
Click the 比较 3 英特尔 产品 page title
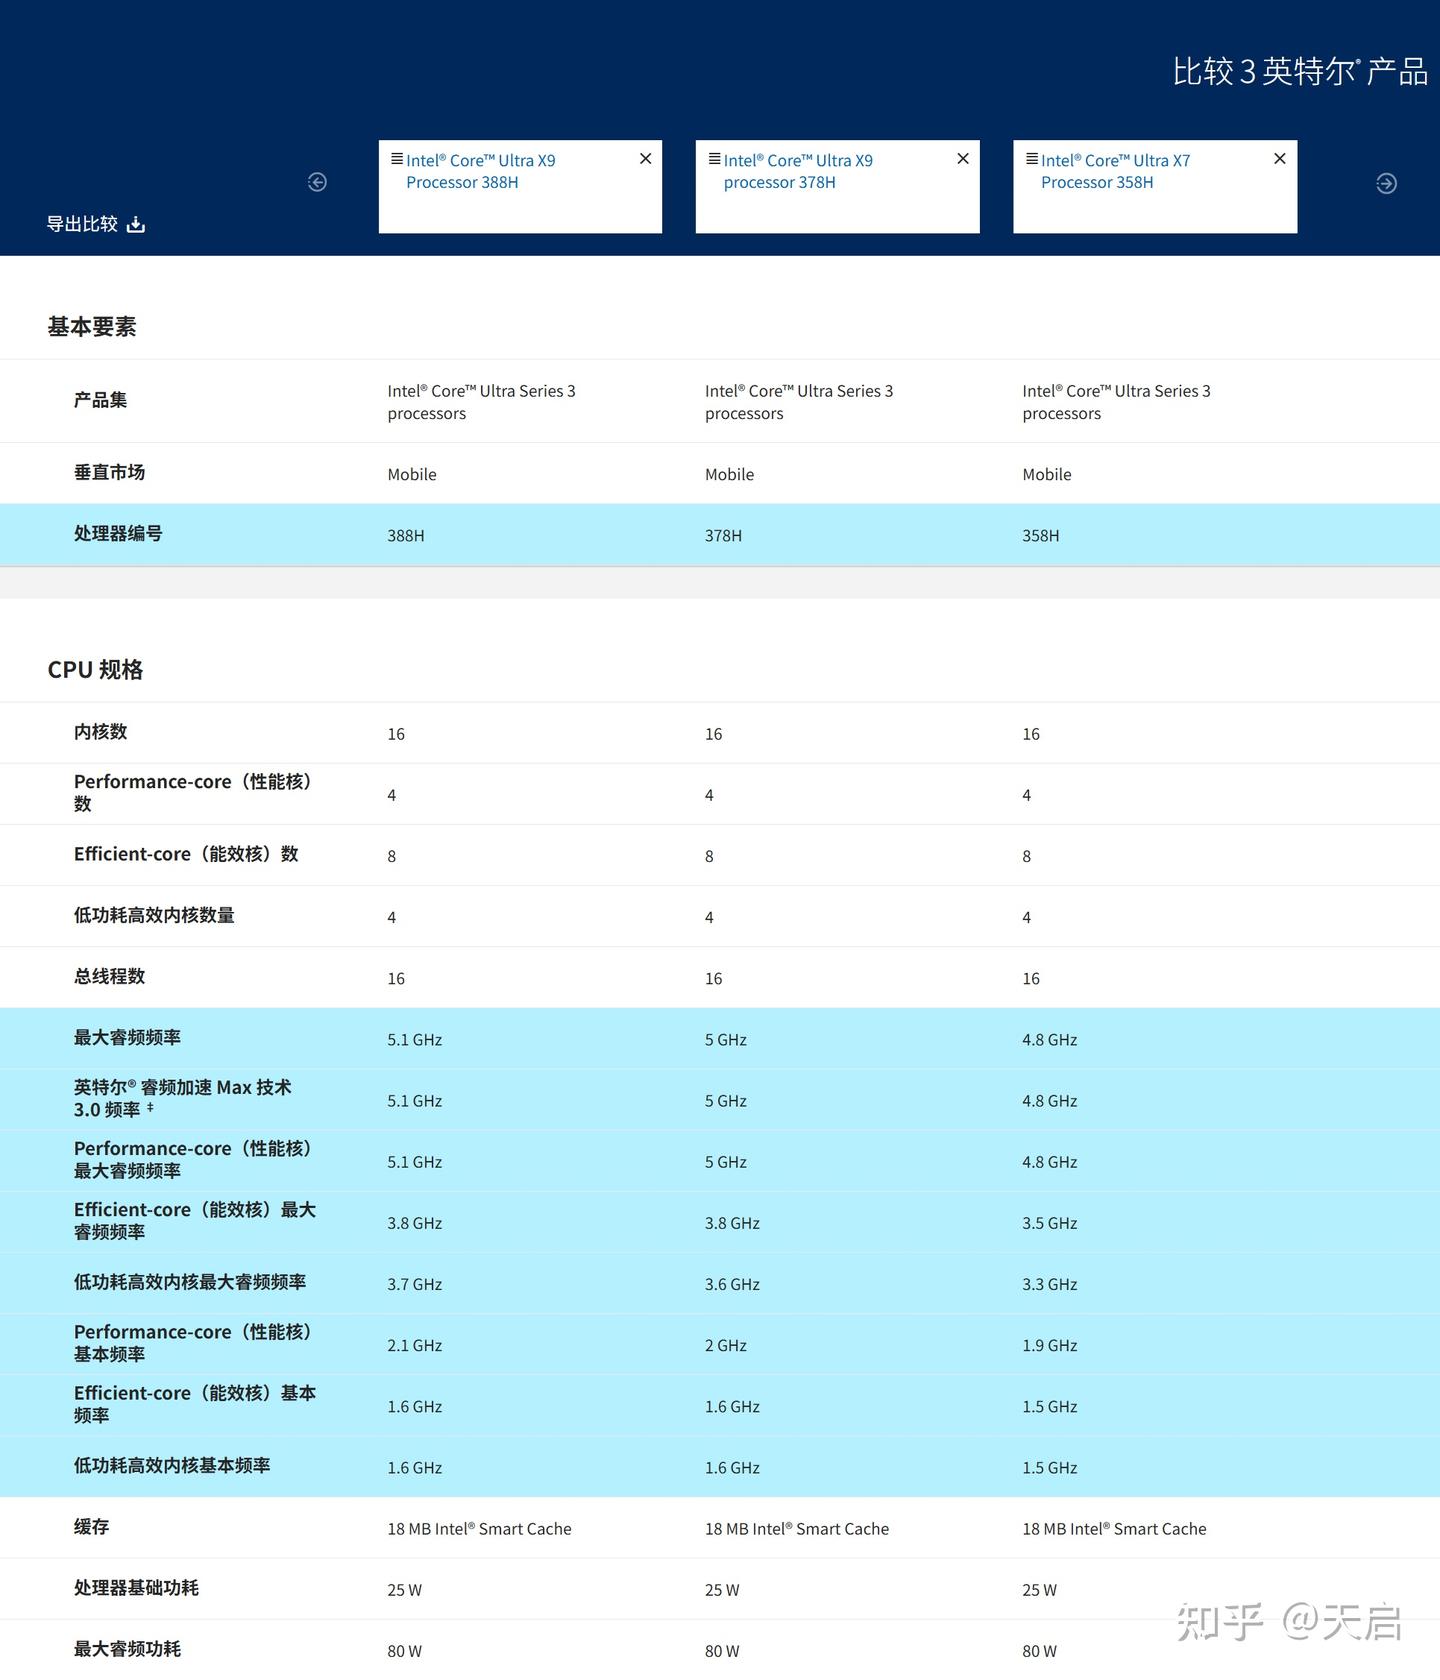[x=1300, y=71]
